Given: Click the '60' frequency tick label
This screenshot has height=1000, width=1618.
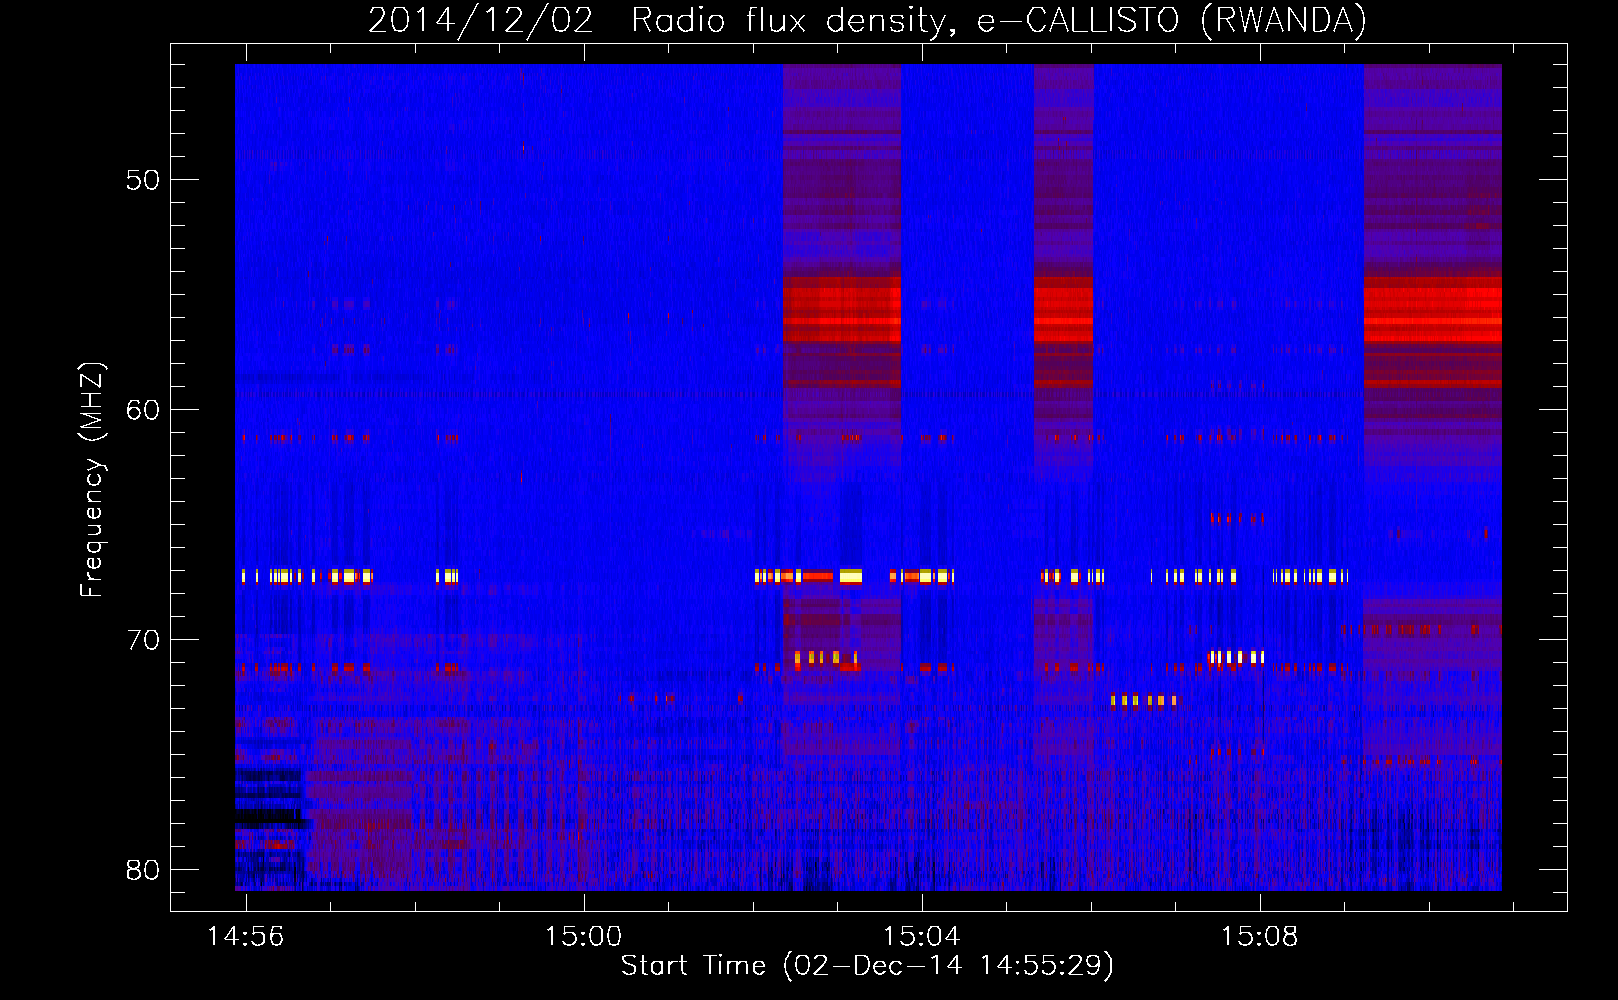Looking at the screenshot, I should coord(143,411).
